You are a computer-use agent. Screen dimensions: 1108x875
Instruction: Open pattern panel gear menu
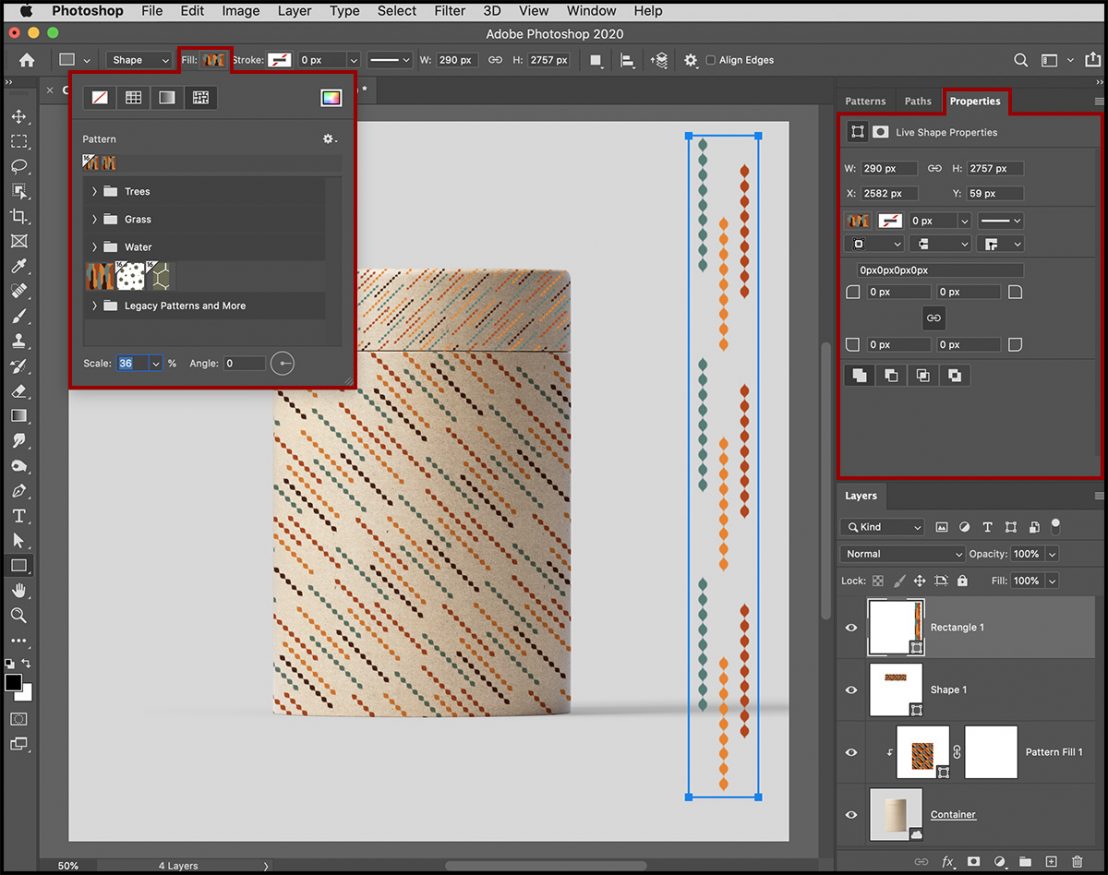click(329, 139)
